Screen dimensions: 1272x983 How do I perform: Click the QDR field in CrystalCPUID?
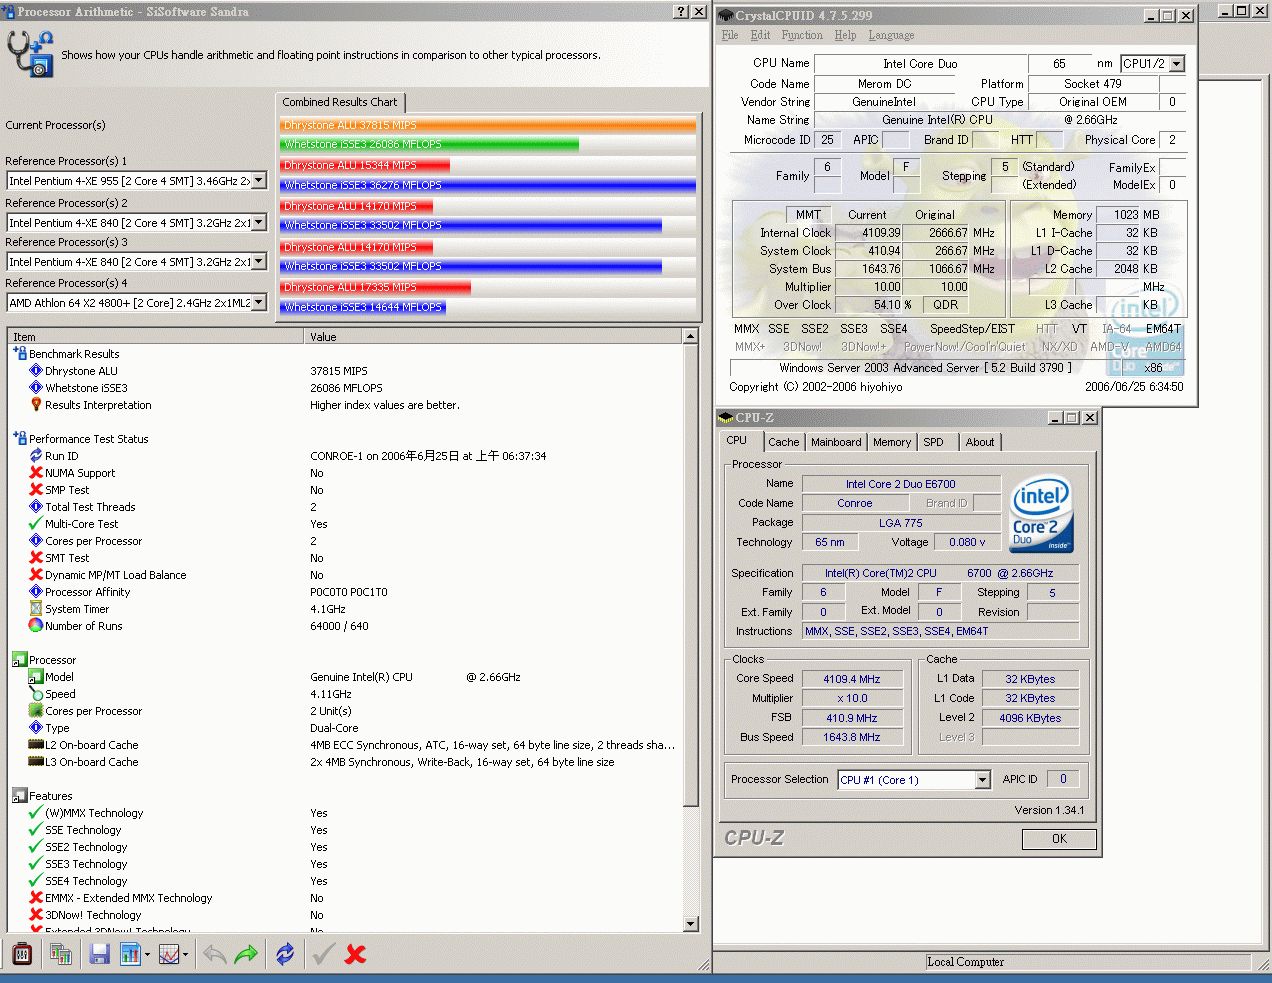coord(945,305)
